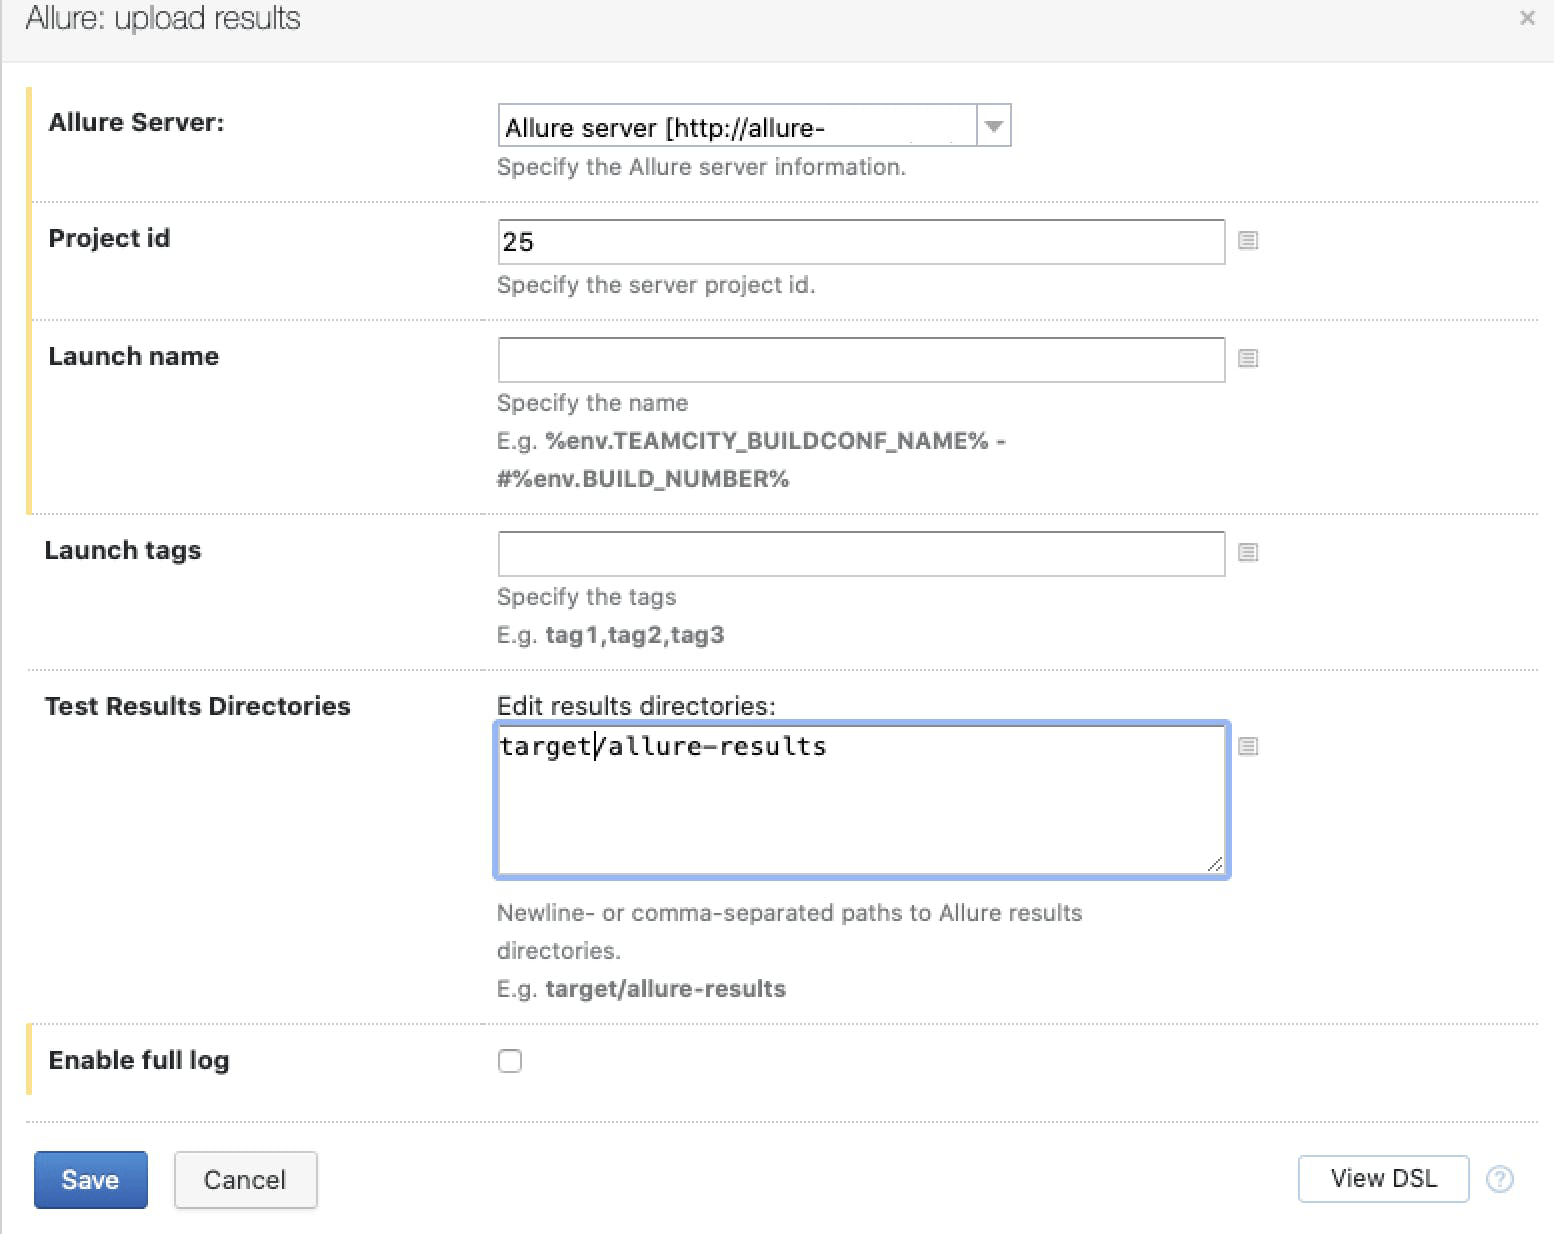Open help via the question mark icon
This screenshot has width=1554, height=1234.
(x=1499, y=1179)
